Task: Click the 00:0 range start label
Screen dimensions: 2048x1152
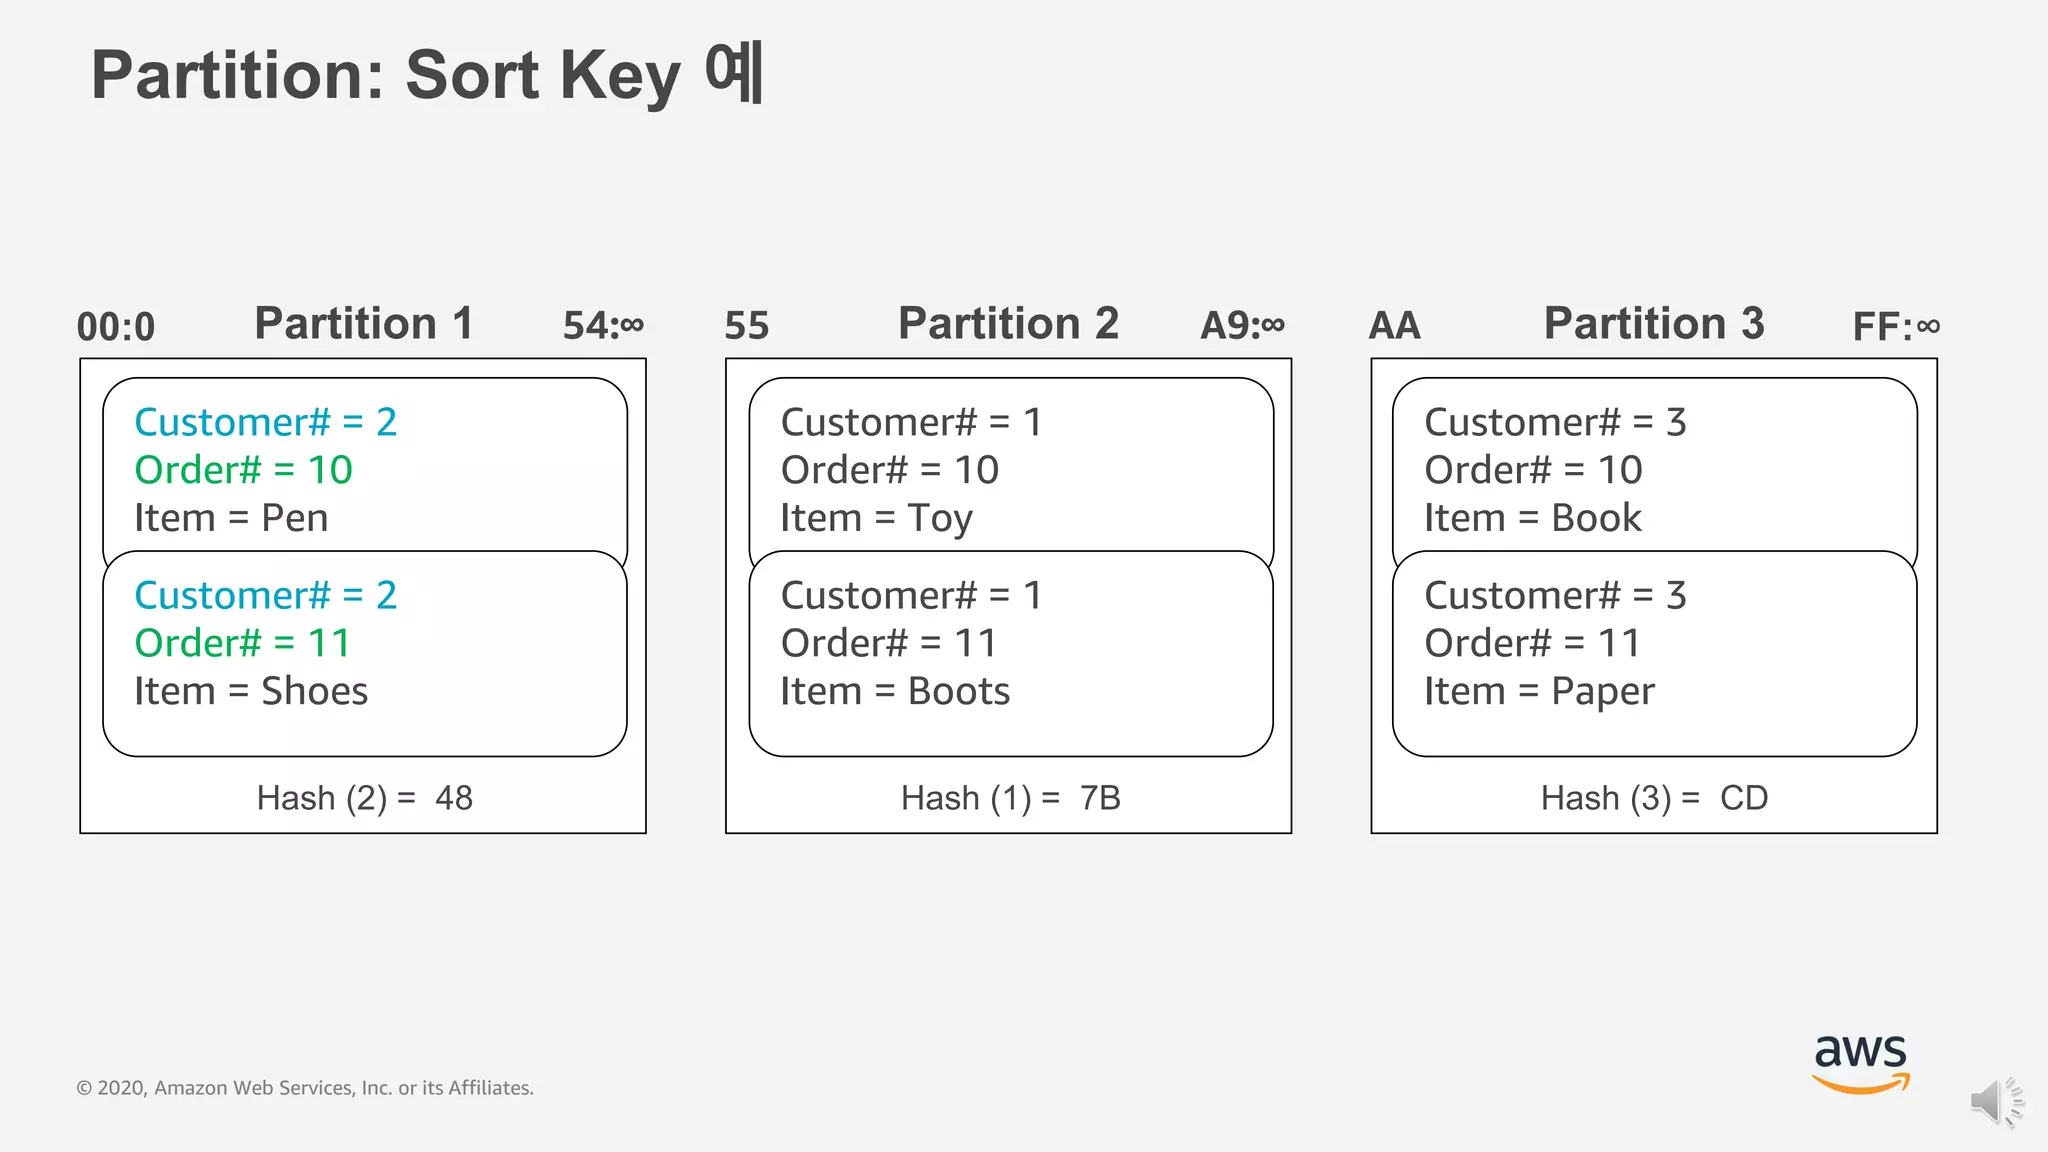Action: coord(116,327)
